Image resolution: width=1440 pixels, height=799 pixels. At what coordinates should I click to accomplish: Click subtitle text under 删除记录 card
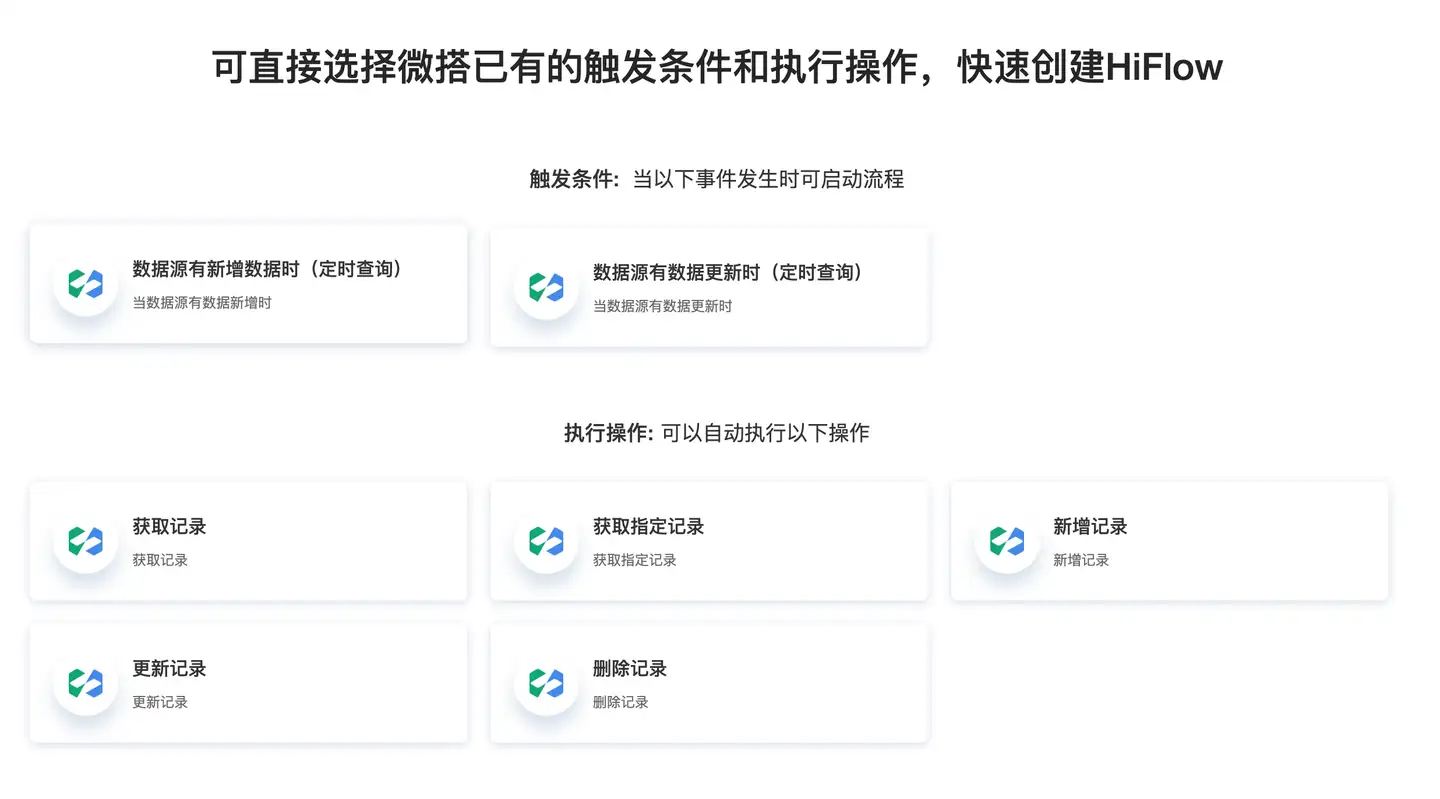[x=620, y=702]
